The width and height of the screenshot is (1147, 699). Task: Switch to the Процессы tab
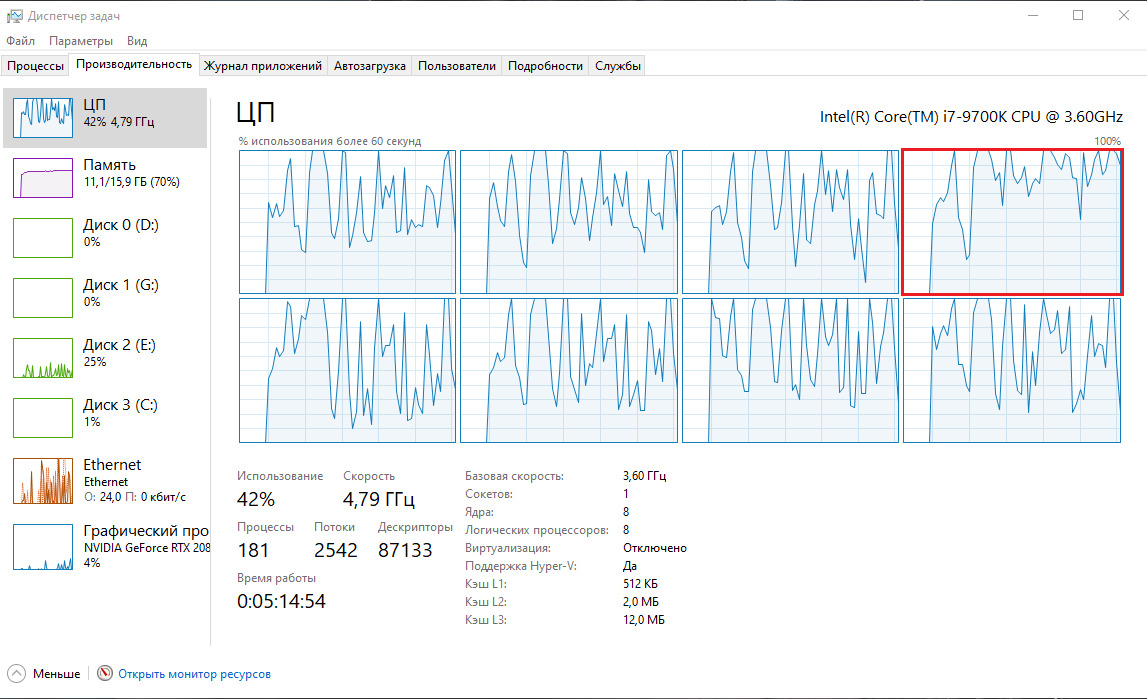click(x=35, y=66)
